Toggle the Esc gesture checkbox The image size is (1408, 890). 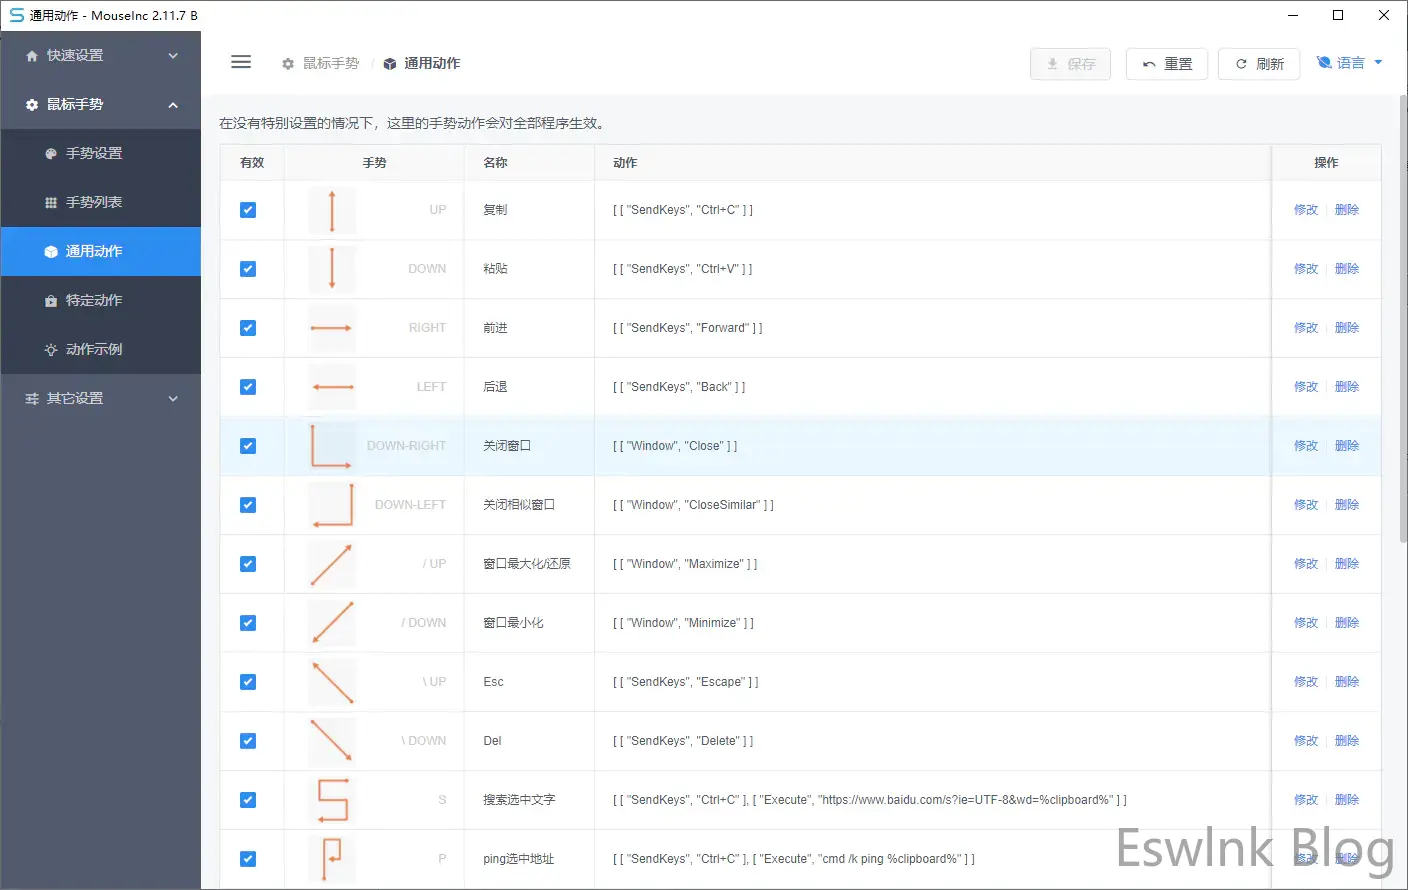(248, 682)
